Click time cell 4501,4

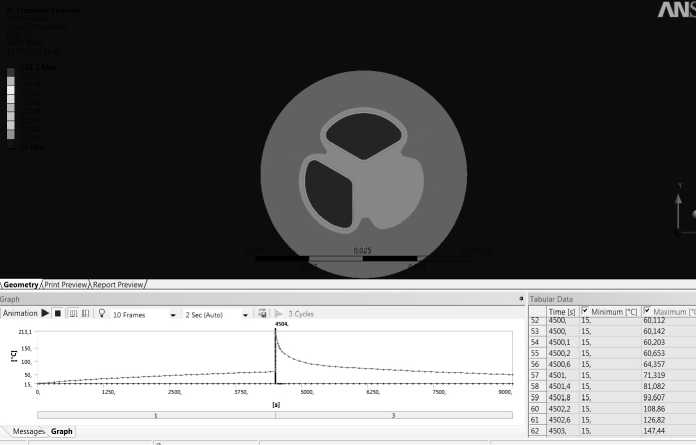[x=560, y=386]
